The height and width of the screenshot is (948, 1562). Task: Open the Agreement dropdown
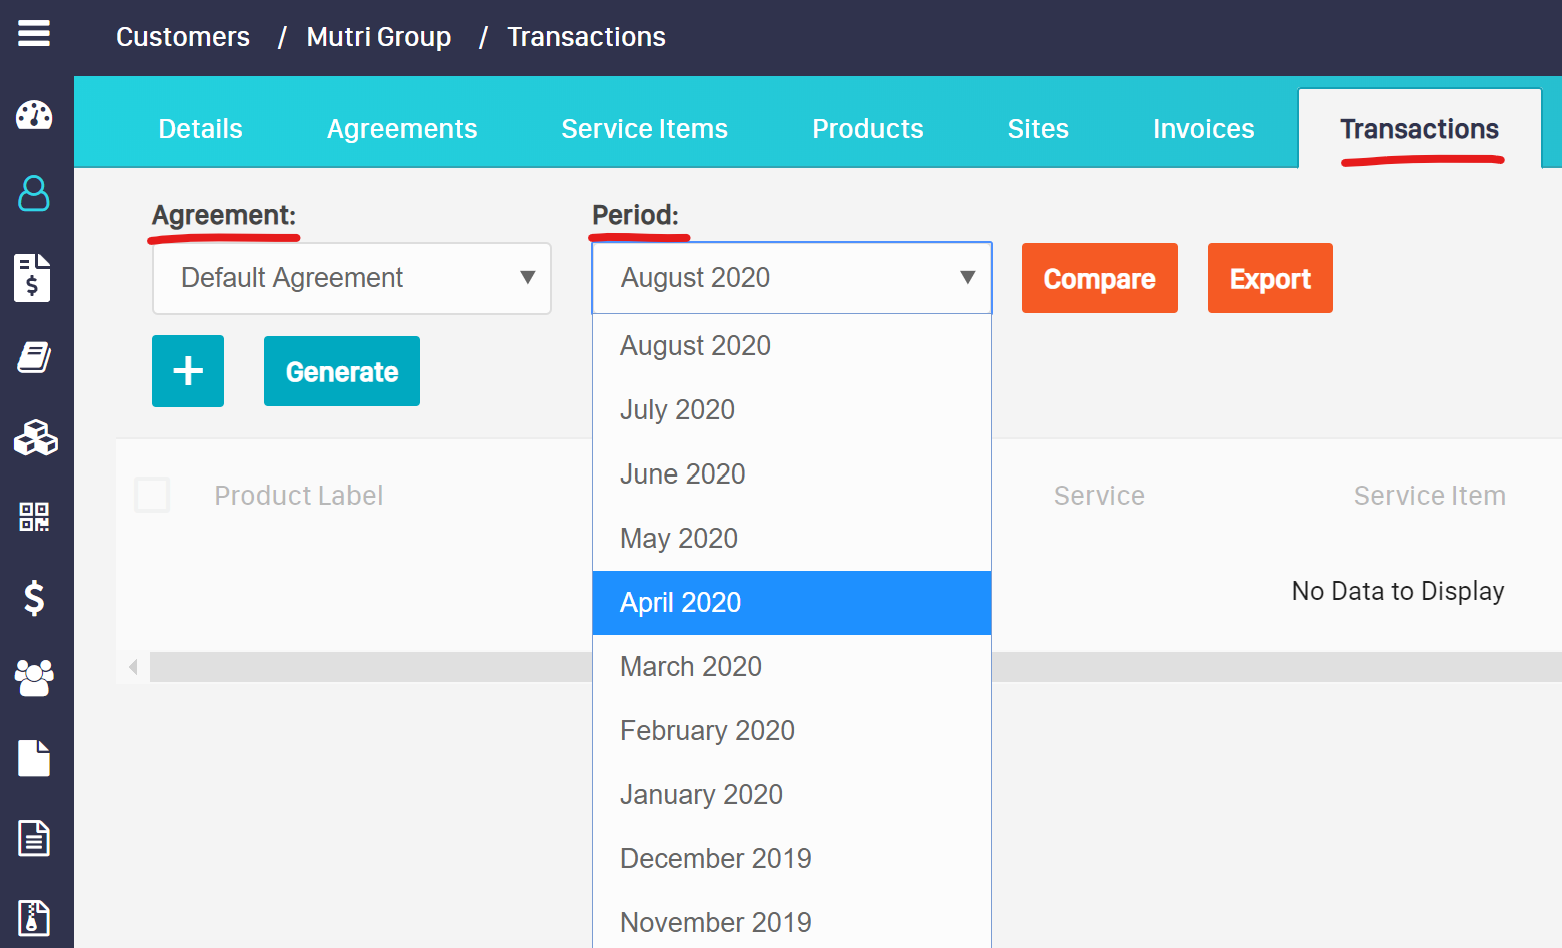click(351, 278)
